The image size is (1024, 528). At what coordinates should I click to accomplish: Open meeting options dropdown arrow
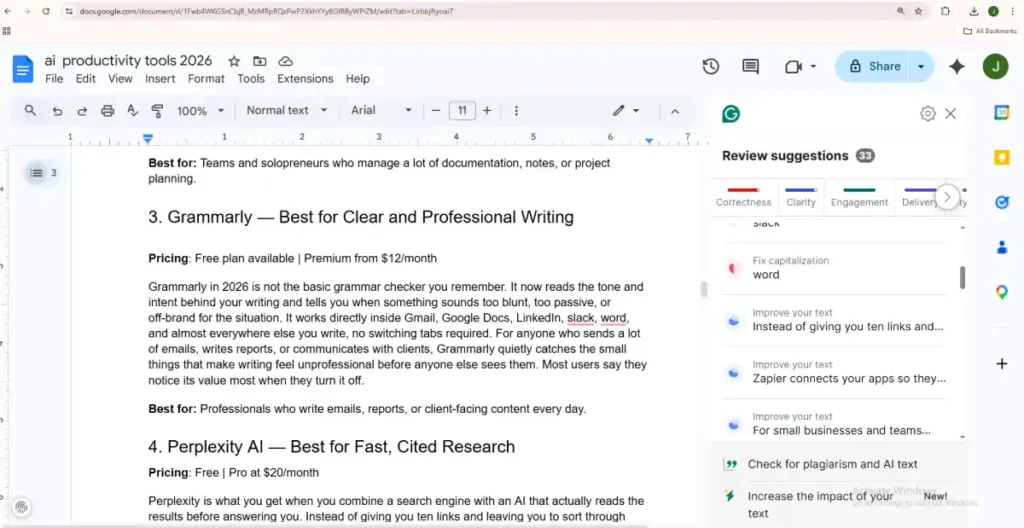813,66
